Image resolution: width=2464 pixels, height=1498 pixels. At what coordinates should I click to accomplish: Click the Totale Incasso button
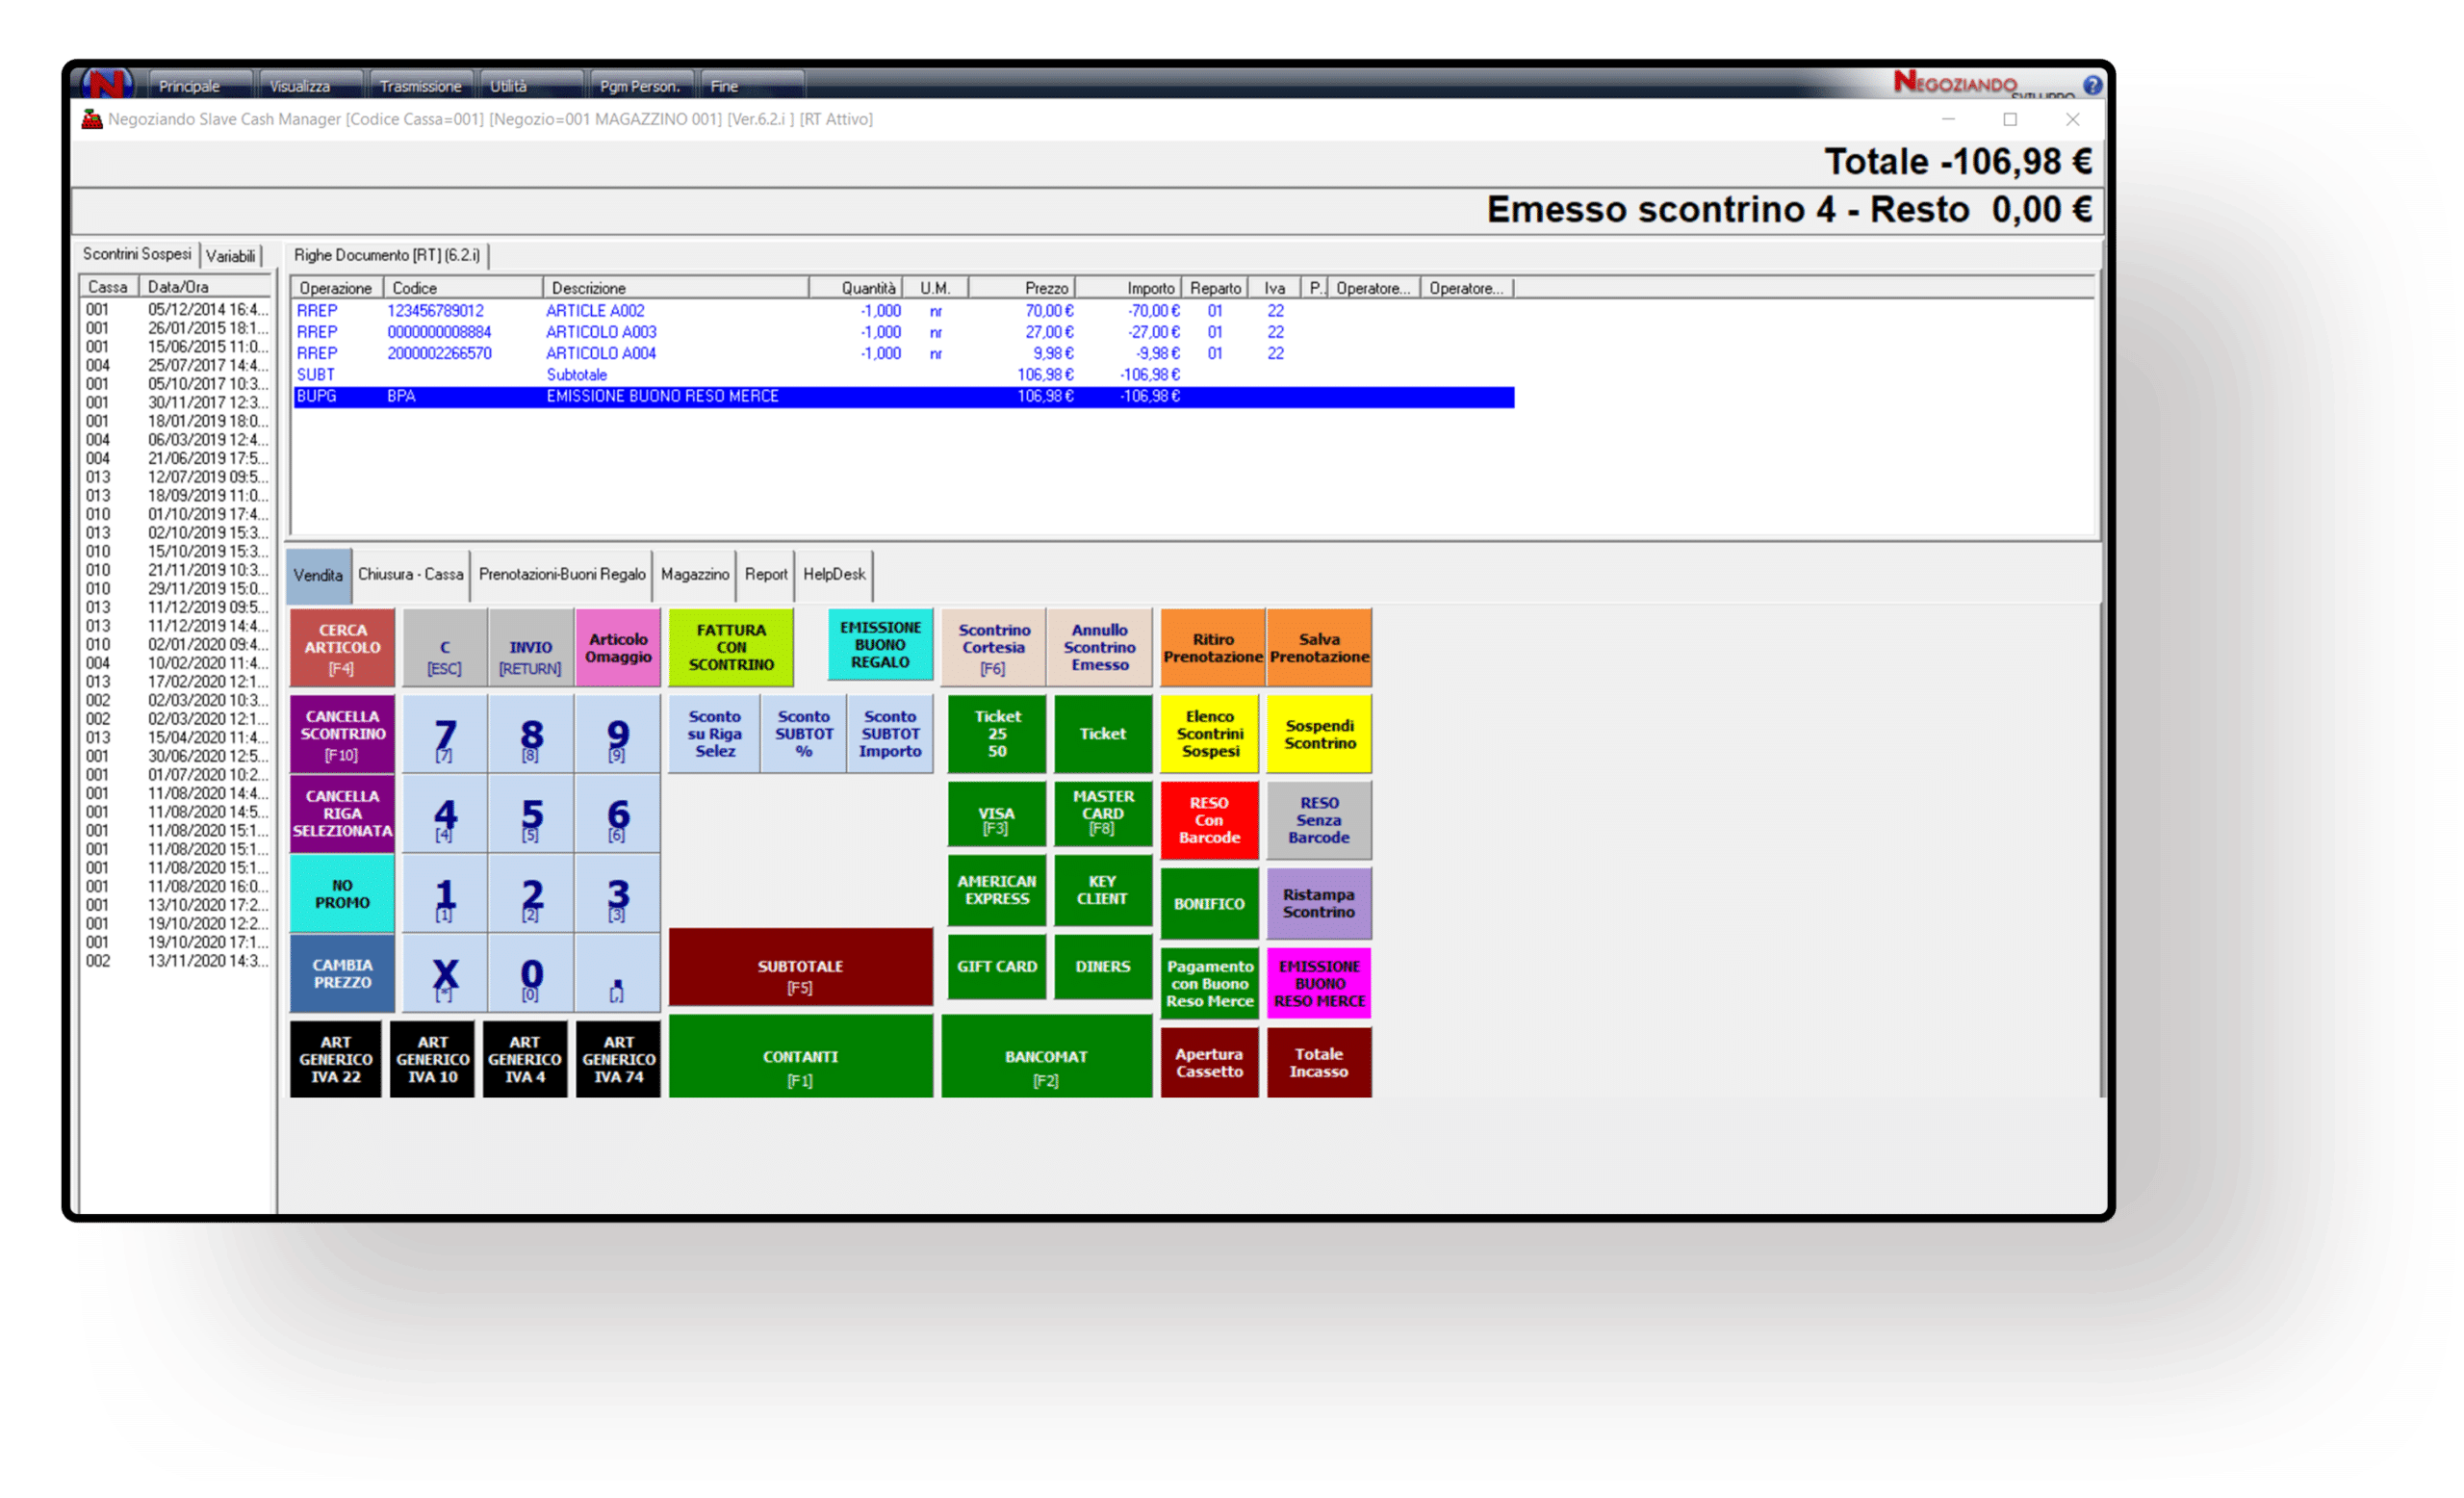point(1319,1063)
